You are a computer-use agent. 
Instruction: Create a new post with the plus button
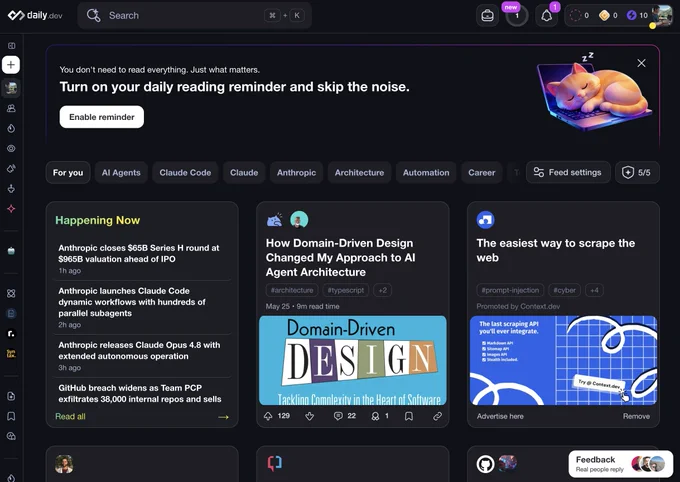tap(11, 65)
